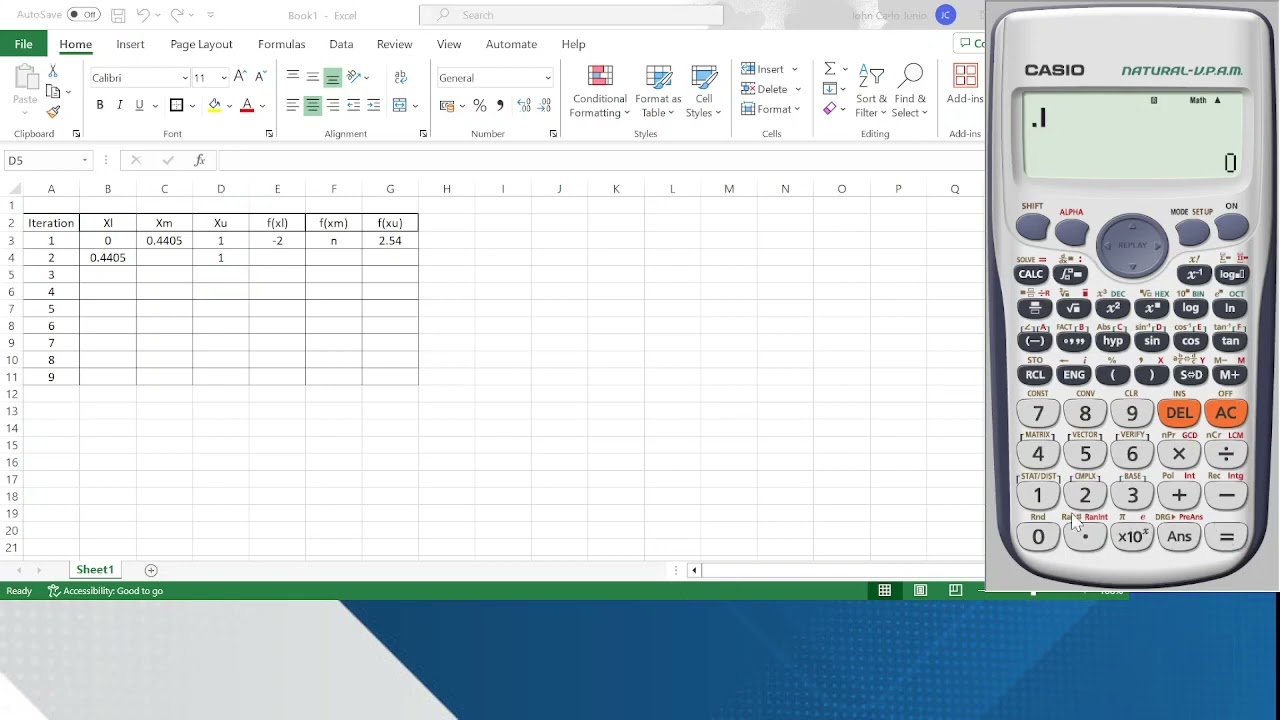
Task: Toggle the AutoSave switch
Action: coord(84,15)
